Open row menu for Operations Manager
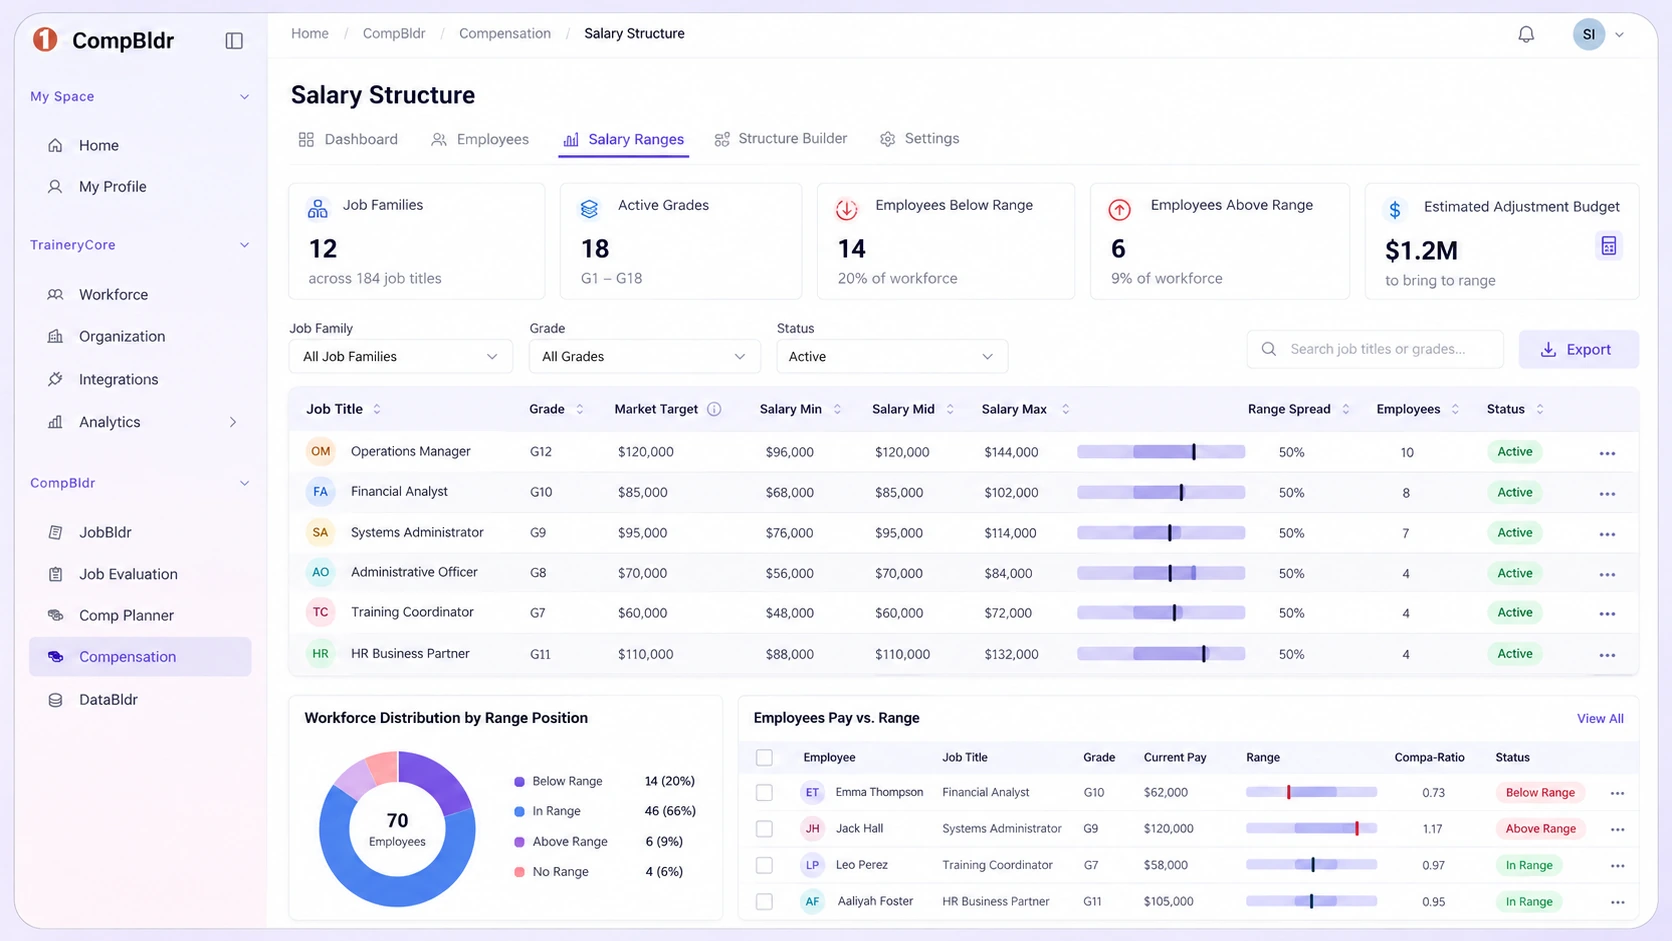The image size is (1672, 941). (1607, 453)
